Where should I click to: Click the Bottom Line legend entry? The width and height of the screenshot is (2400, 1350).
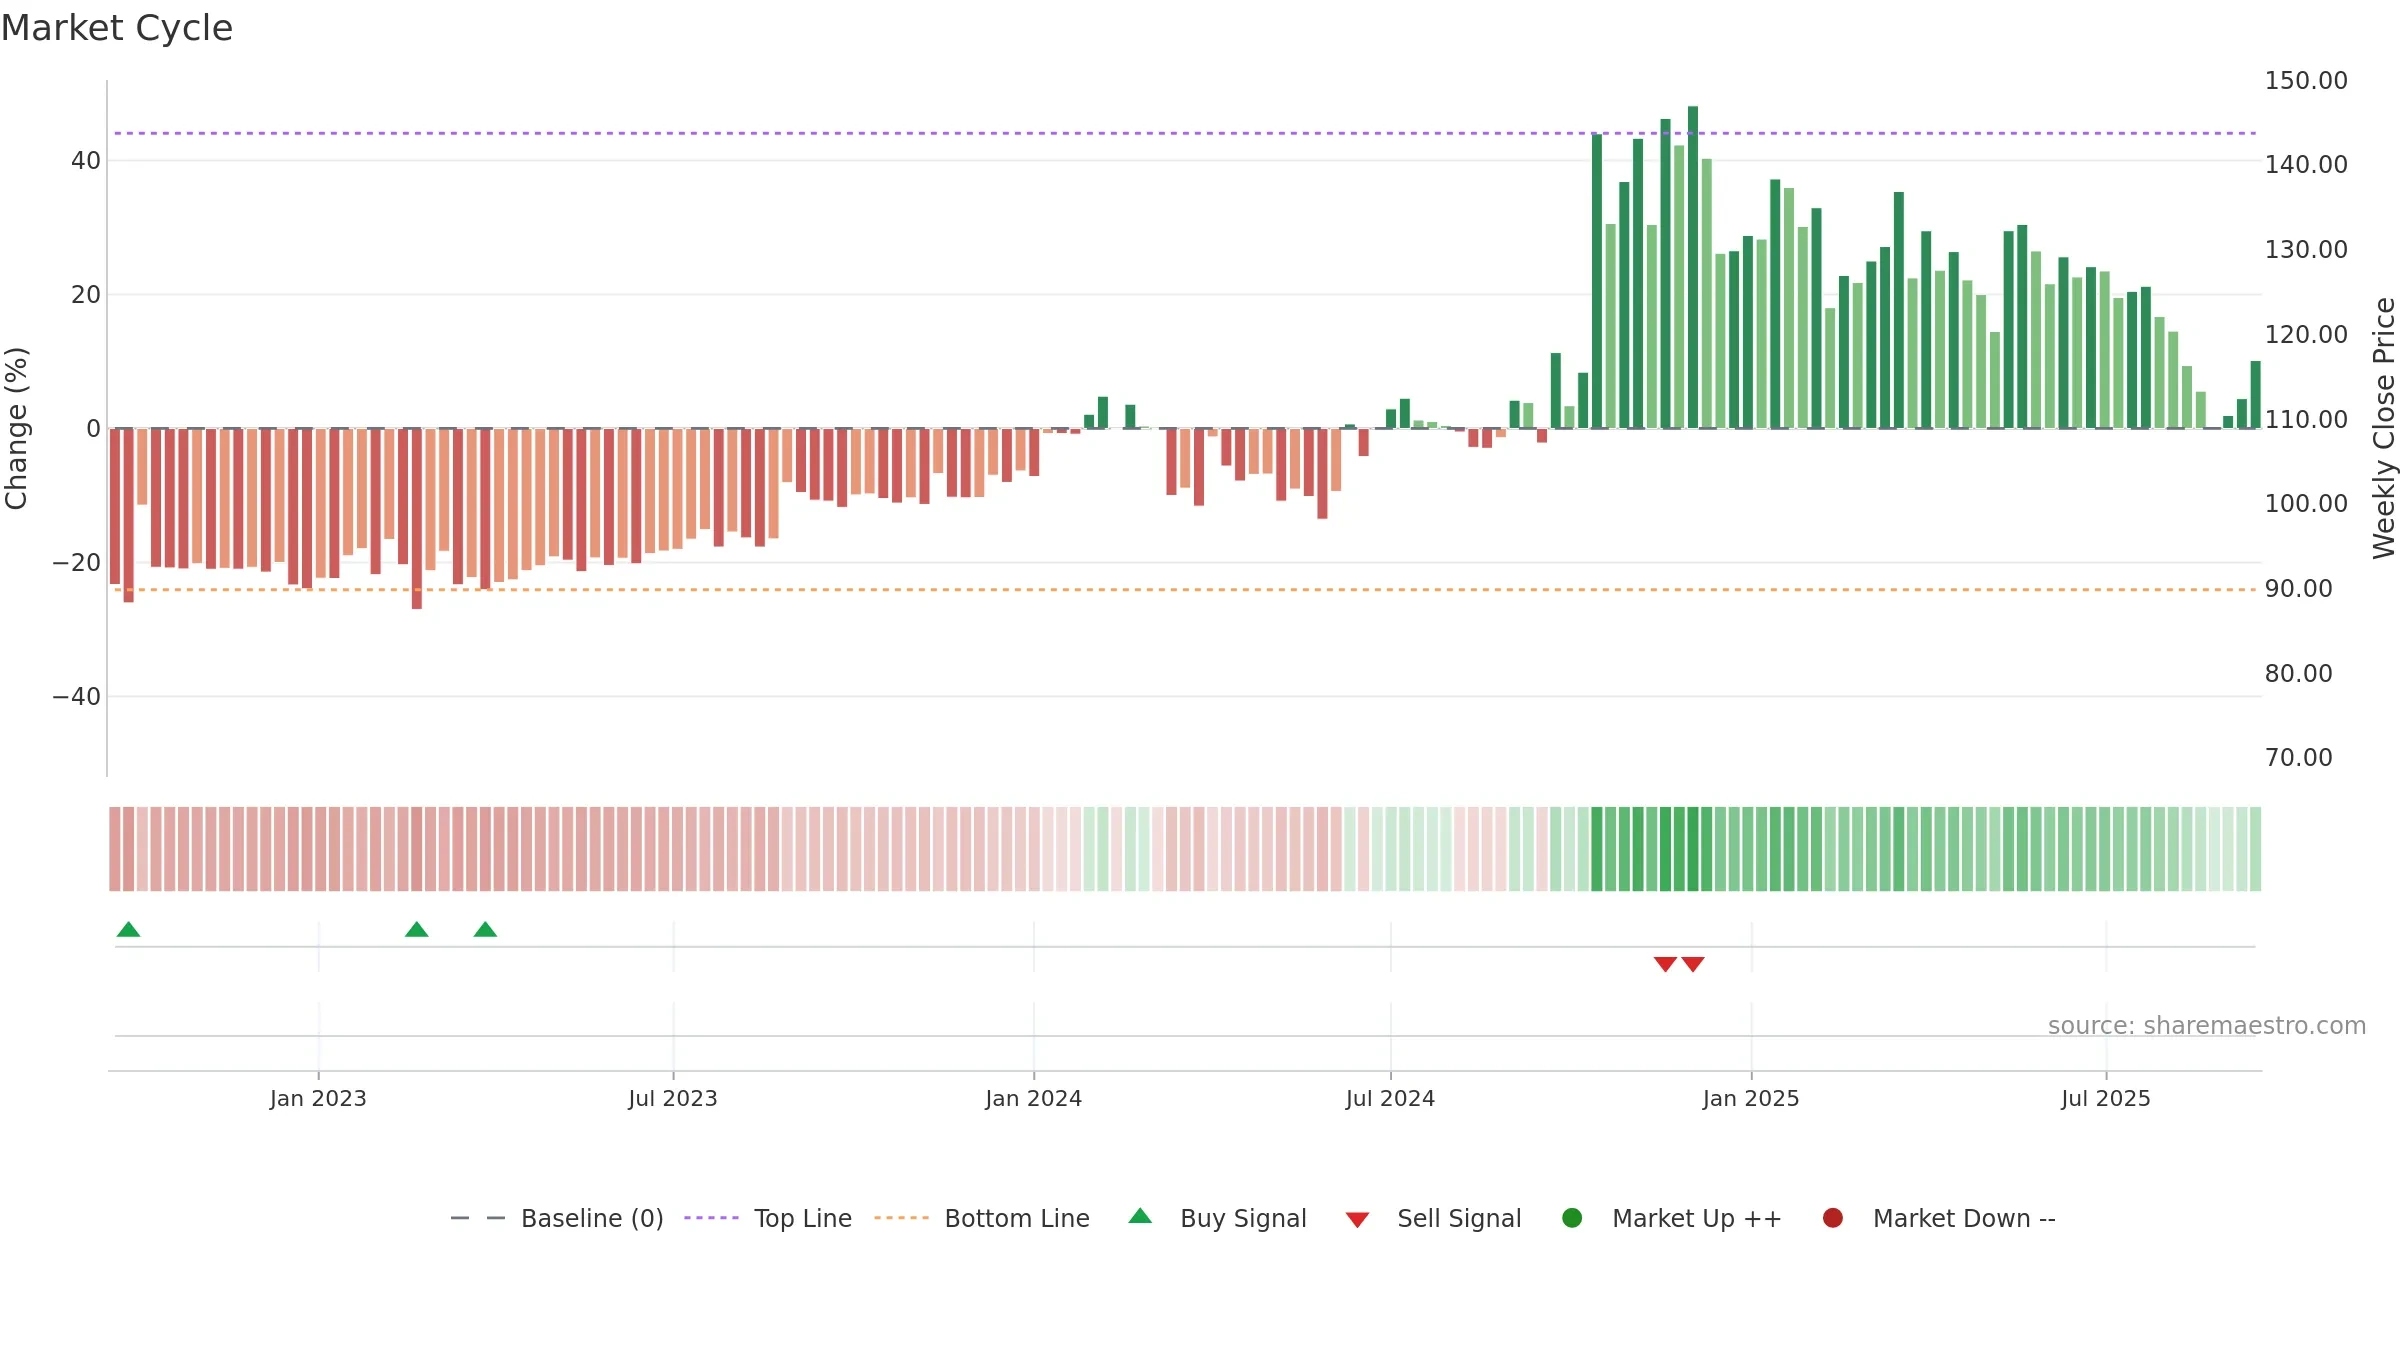(x=982, y=1218)
